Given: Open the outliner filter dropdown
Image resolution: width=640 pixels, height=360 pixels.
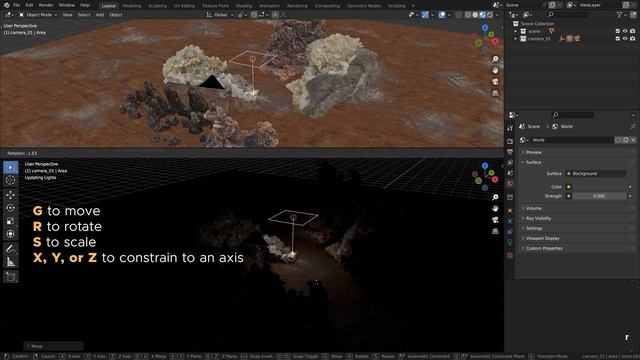Looking at the screenshot, I should (x=621, y=15).
